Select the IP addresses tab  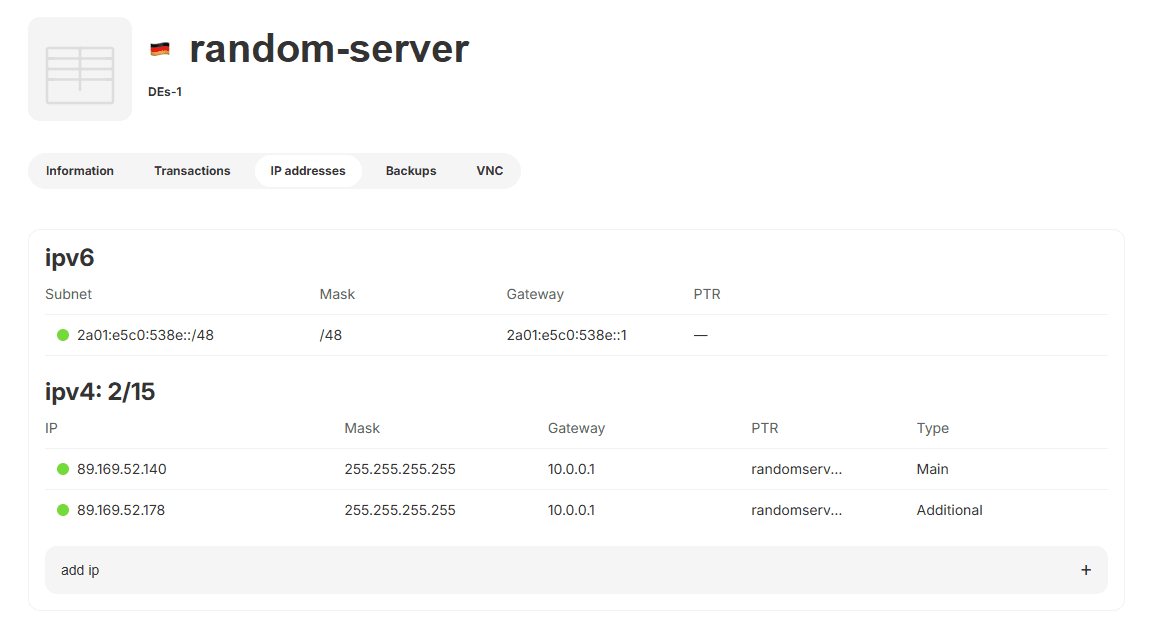[308, 171]
